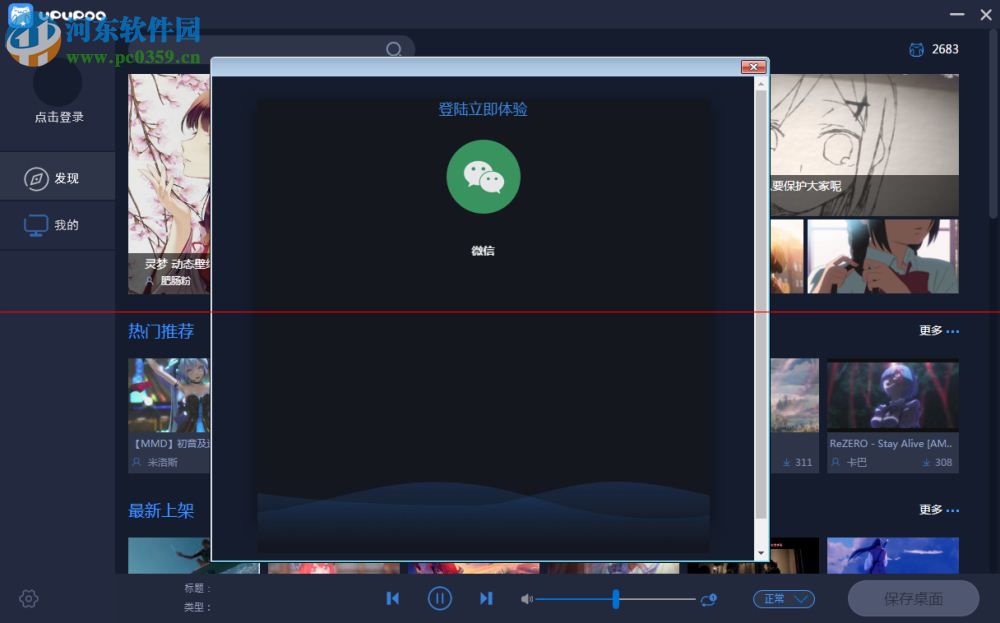Click the search input field
This screenshot has width=1000, height=623.
271,49
